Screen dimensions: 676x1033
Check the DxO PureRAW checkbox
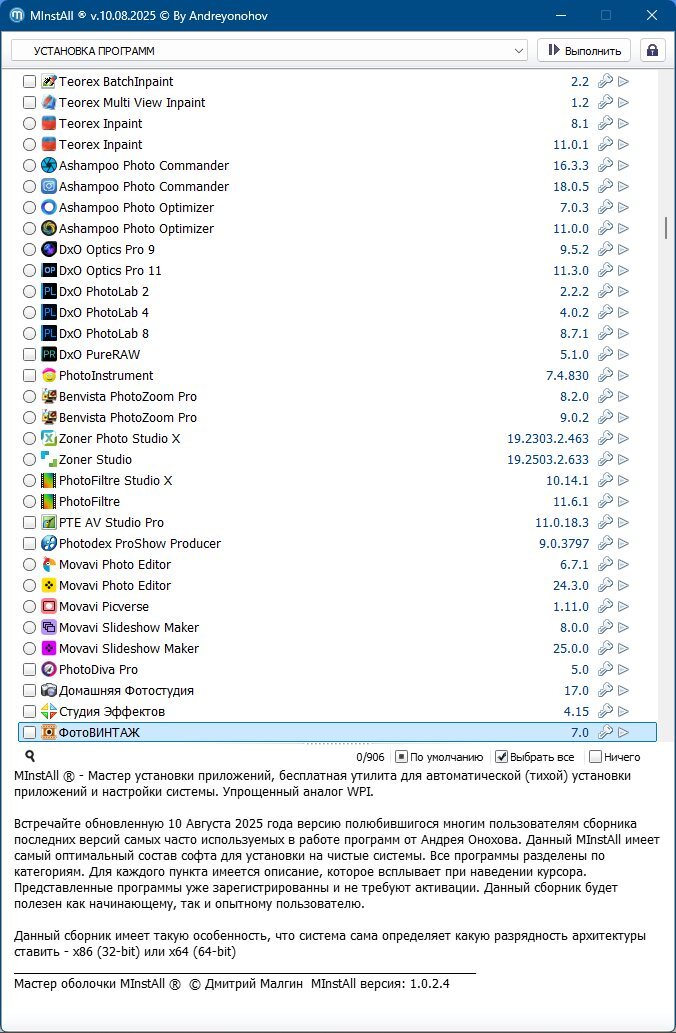(29, 354)
